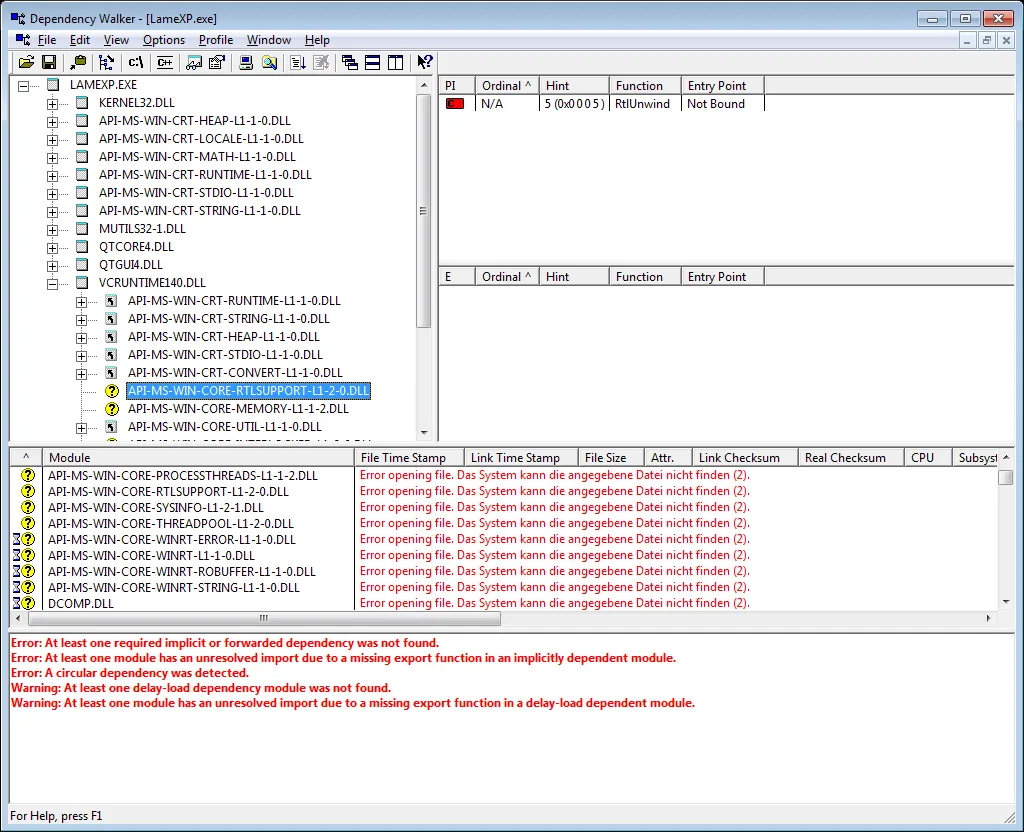Screen dimensions: 1024x832
Task: Open the File menu
Action: (x=46, y=40)
